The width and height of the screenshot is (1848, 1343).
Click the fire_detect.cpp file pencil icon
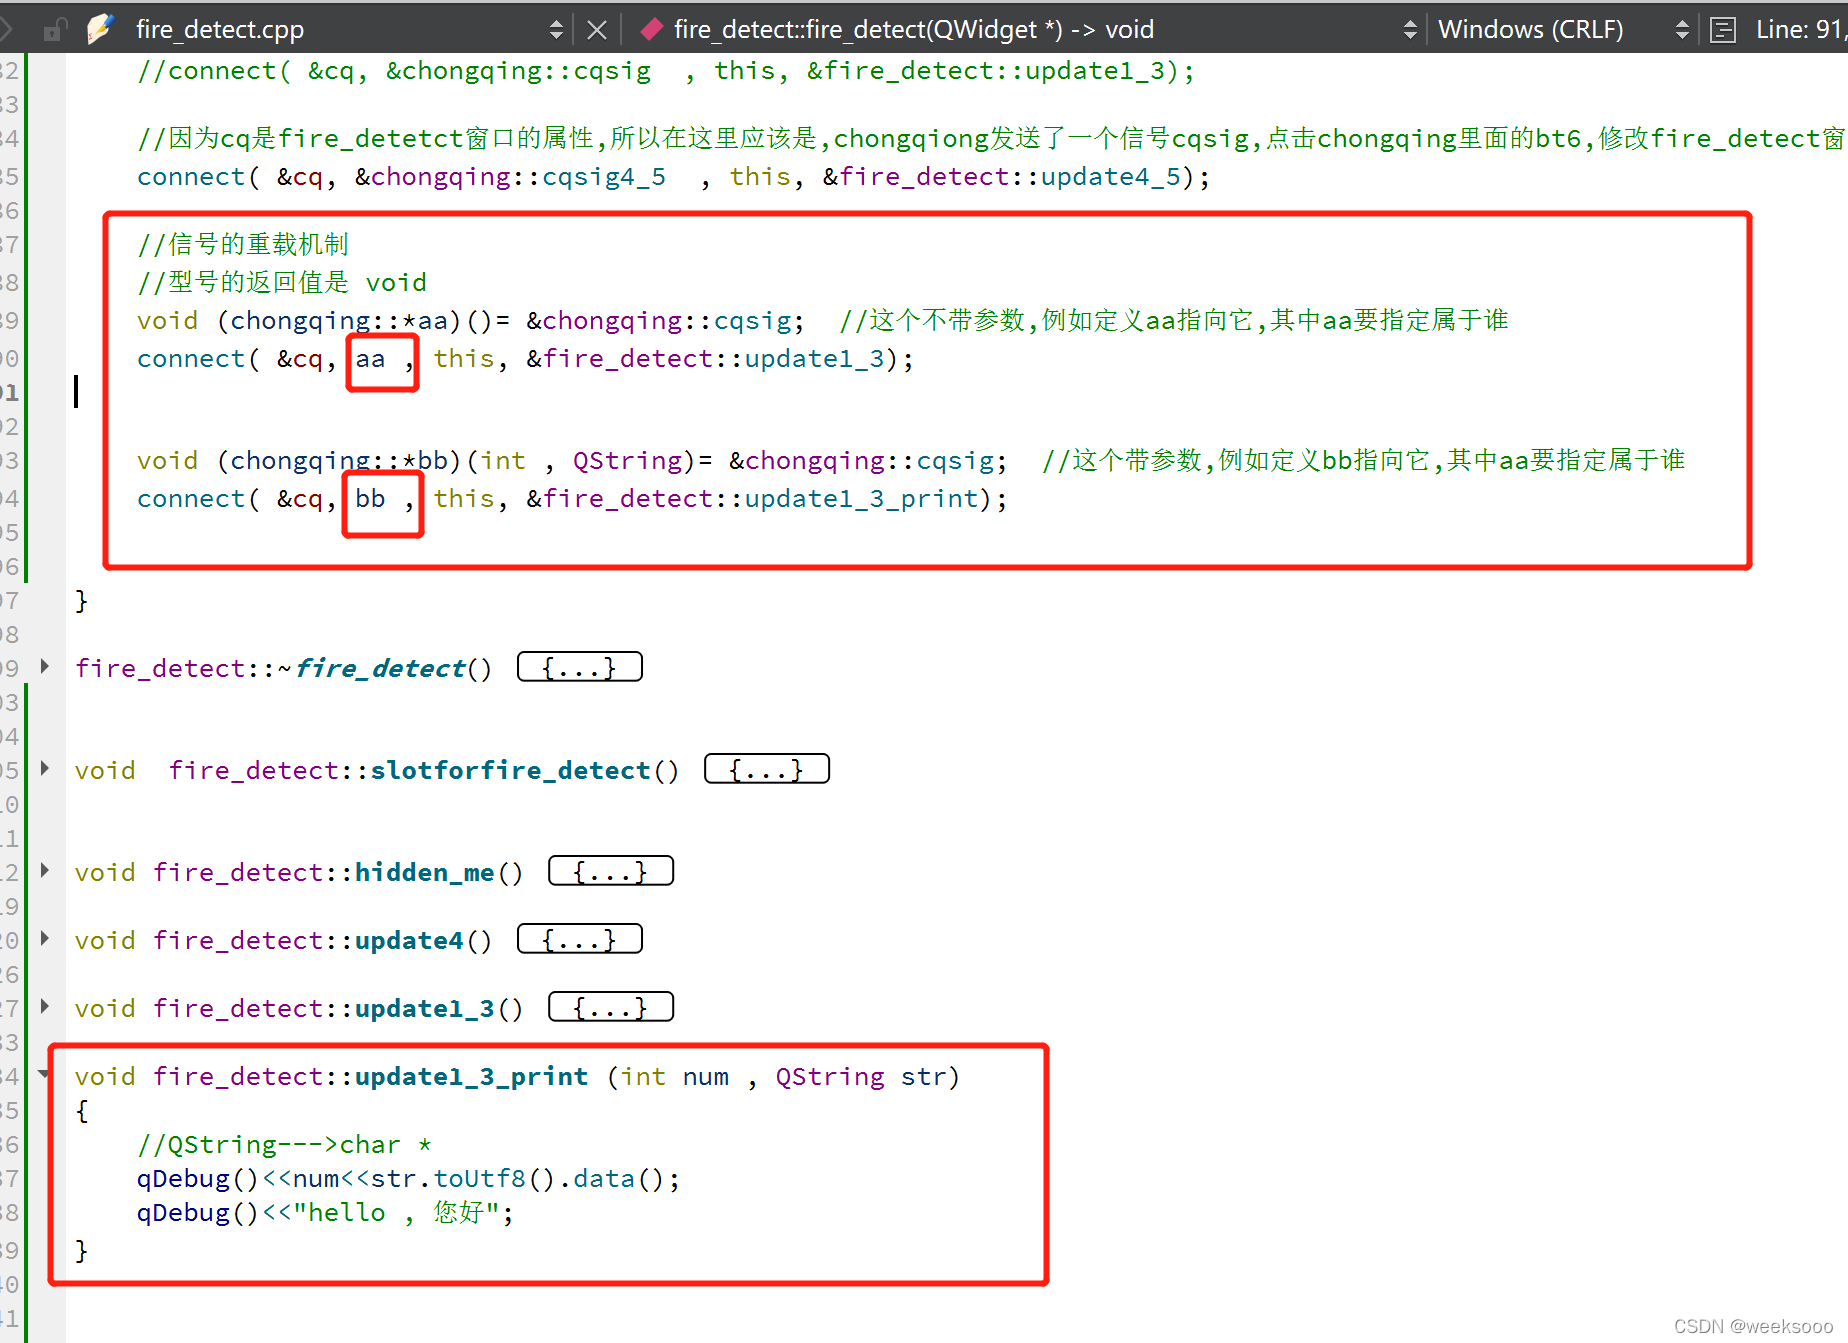(x=99, y=30)
